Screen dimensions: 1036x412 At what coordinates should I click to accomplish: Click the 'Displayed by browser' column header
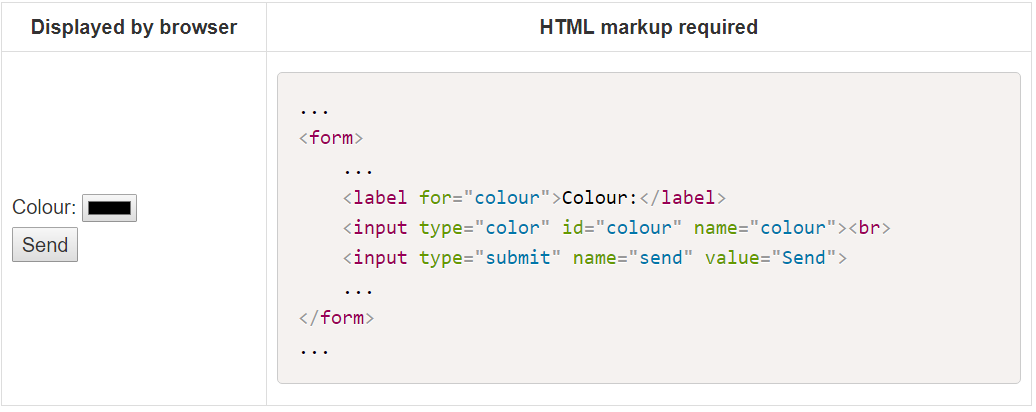(x=134, y=27)
